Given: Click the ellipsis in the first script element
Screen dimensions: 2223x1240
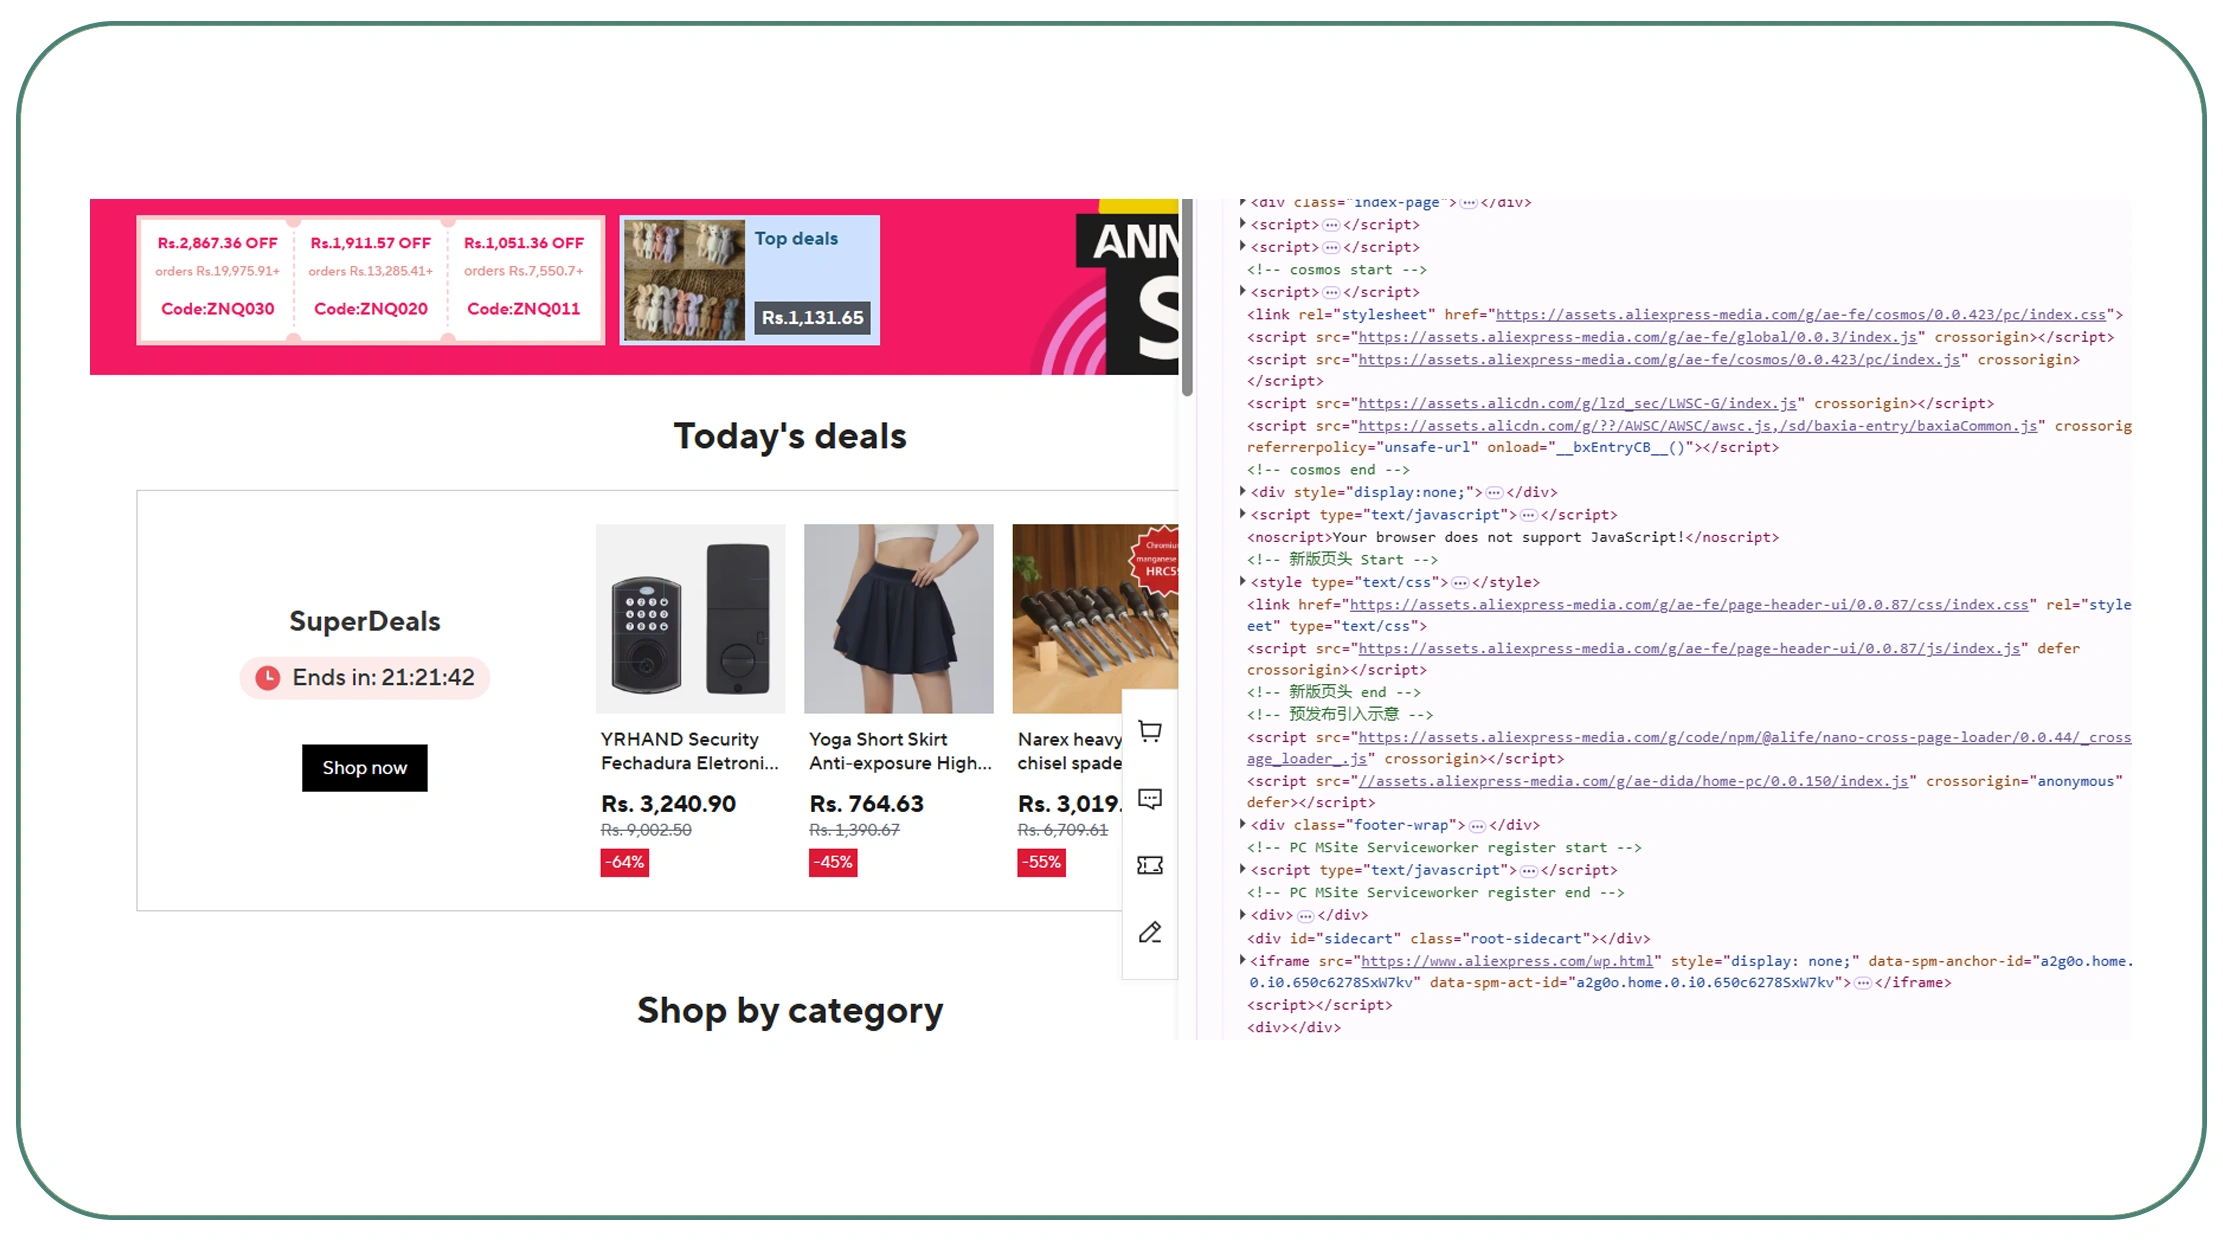Looking at the screenshot, I should pos(1330,224).
